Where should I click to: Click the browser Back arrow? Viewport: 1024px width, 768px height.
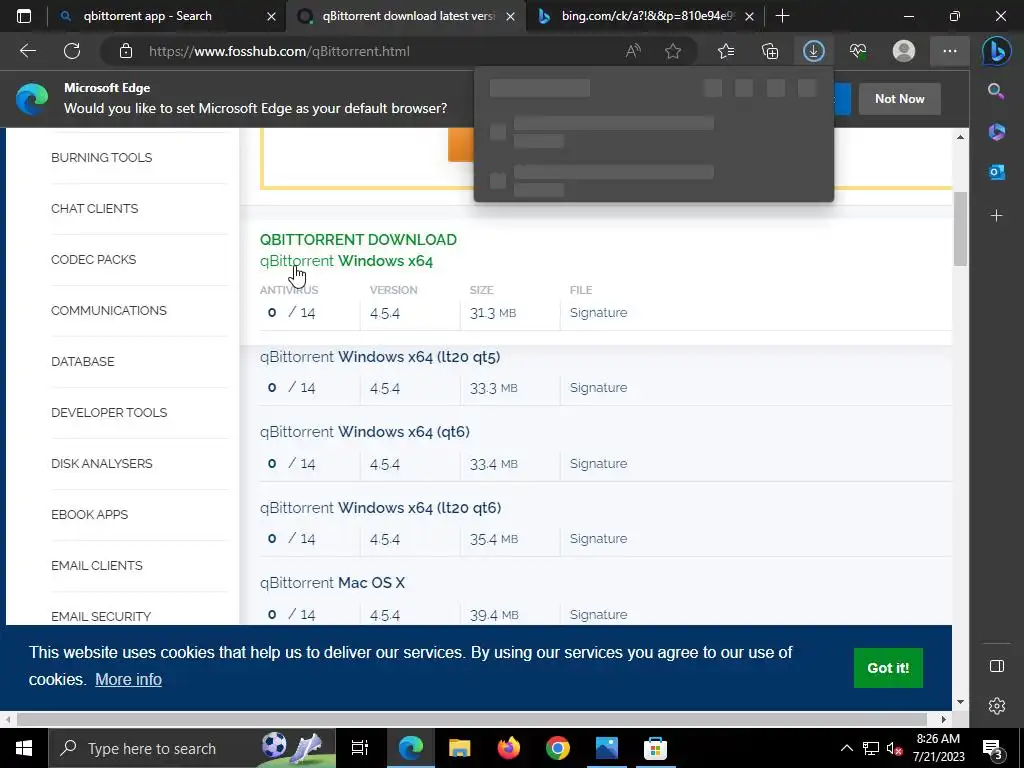[28, 51]
